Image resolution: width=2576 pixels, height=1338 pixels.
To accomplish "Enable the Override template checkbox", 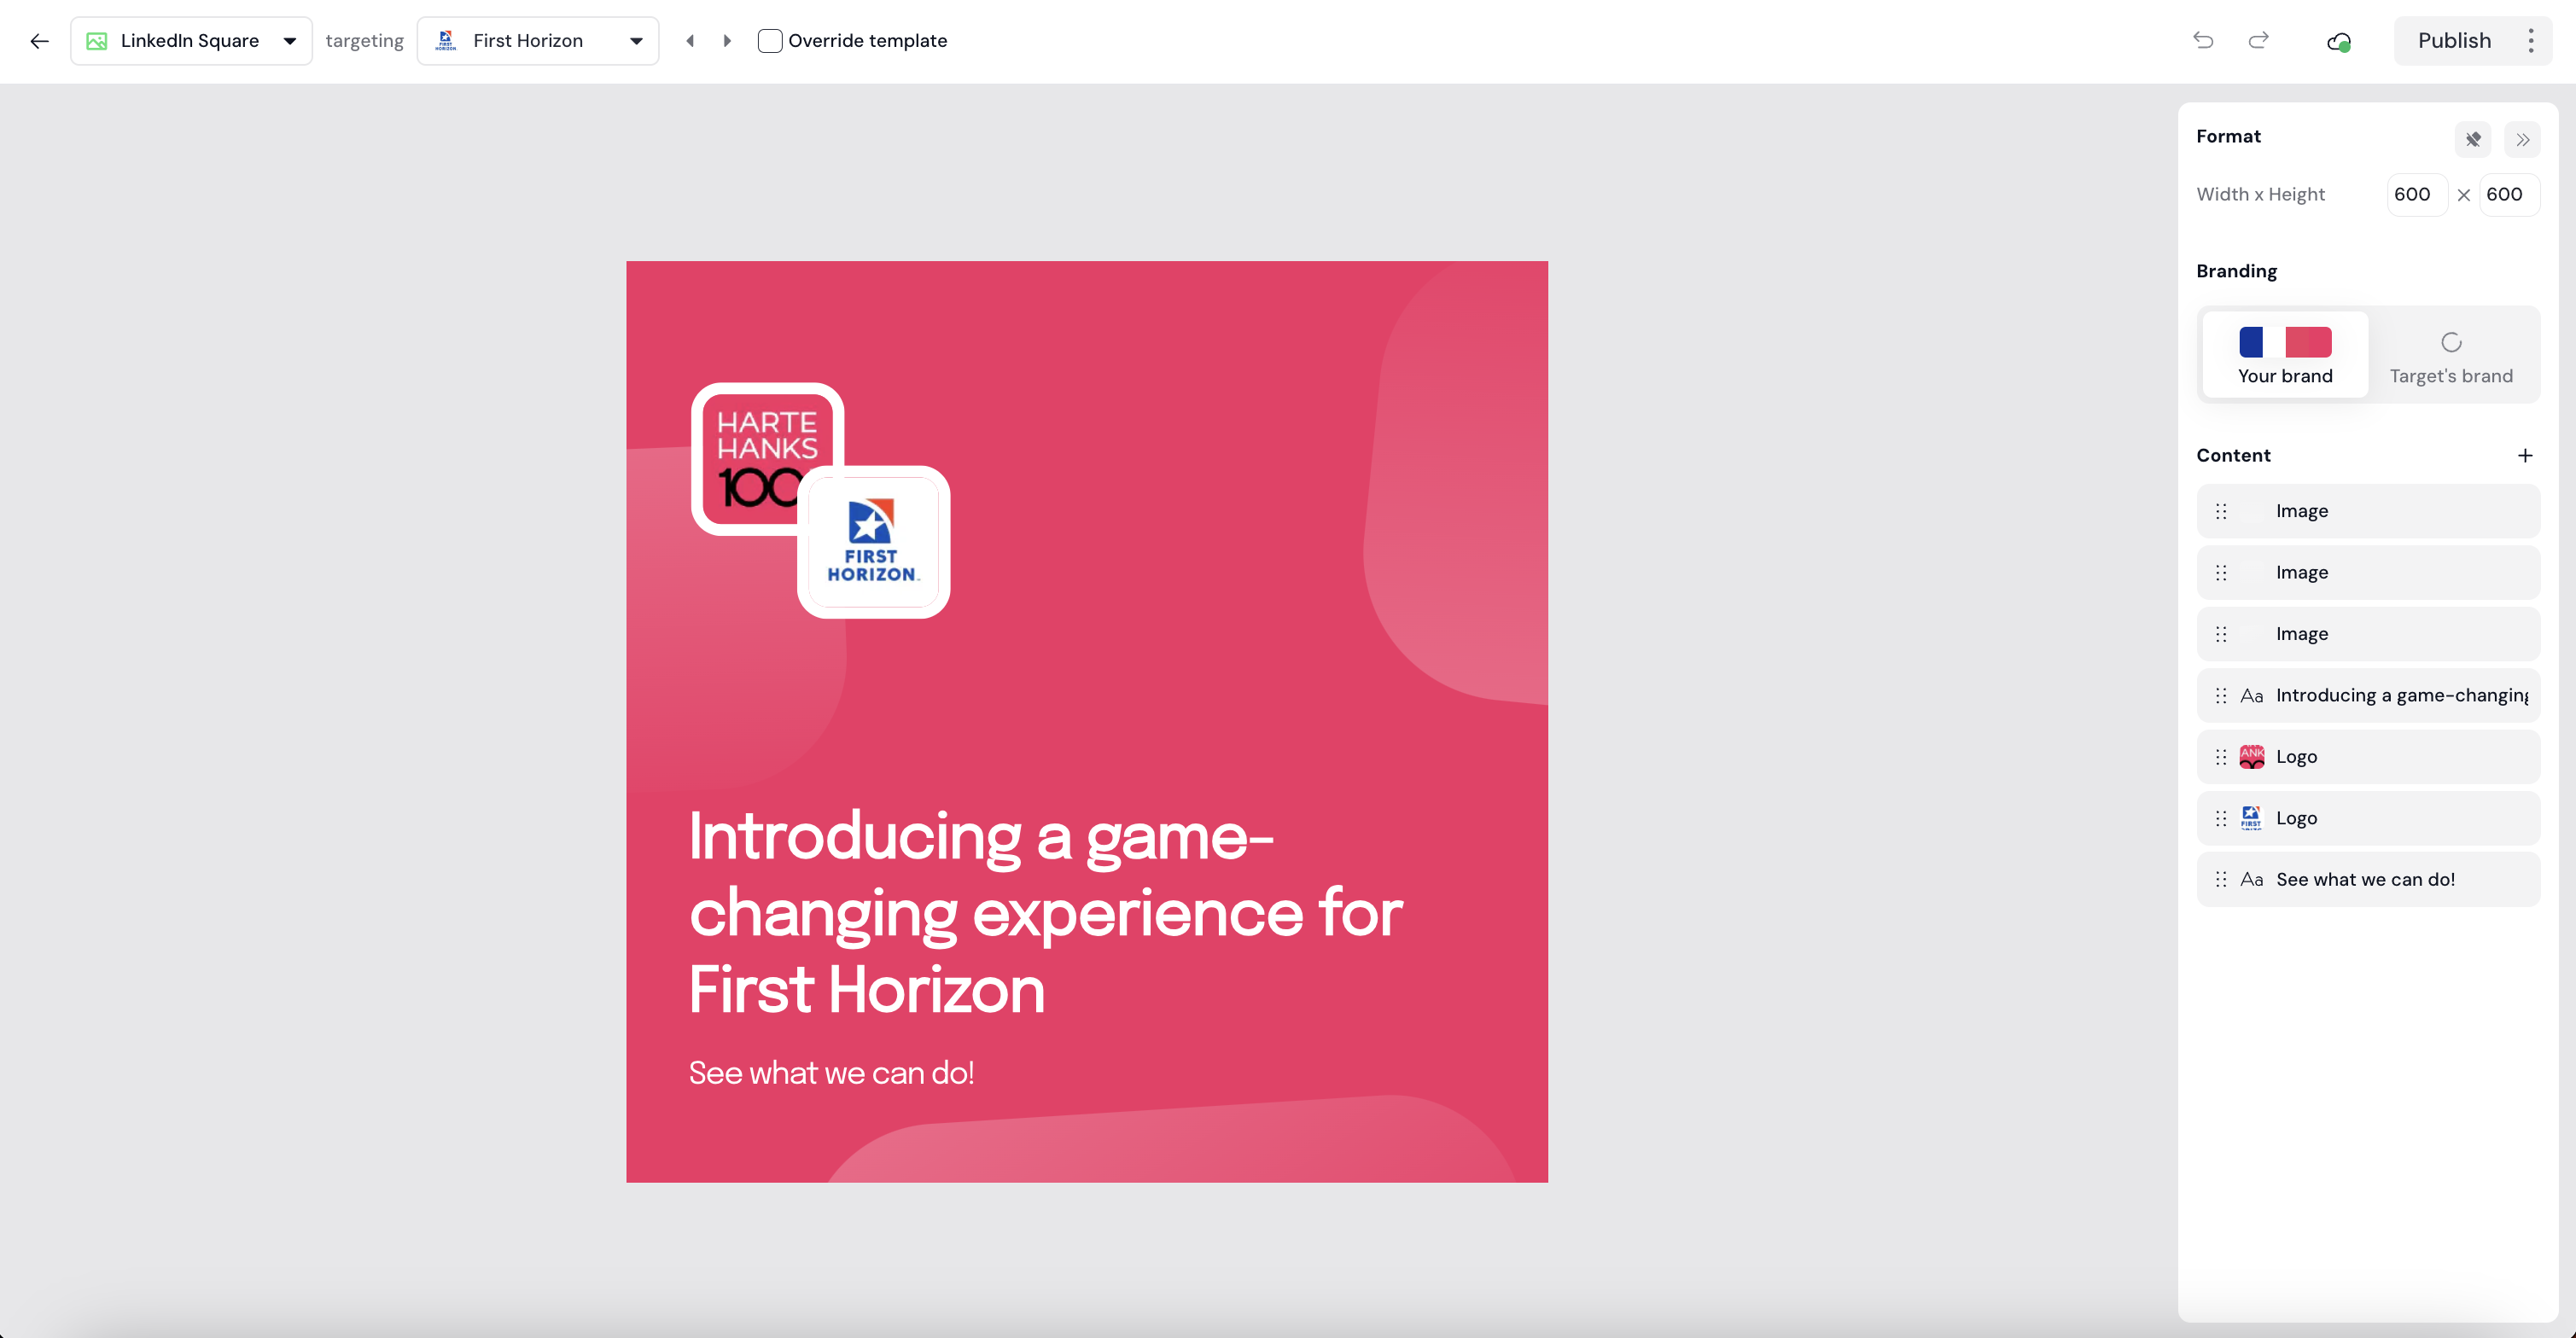I will (x=769, y=41).
